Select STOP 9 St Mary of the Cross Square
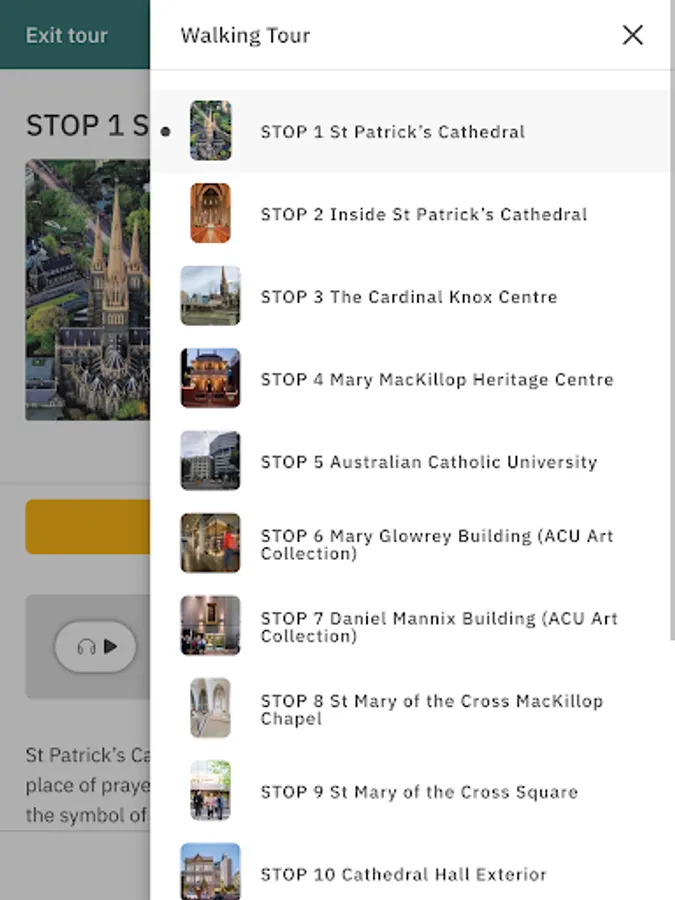 tap(418, 791)
